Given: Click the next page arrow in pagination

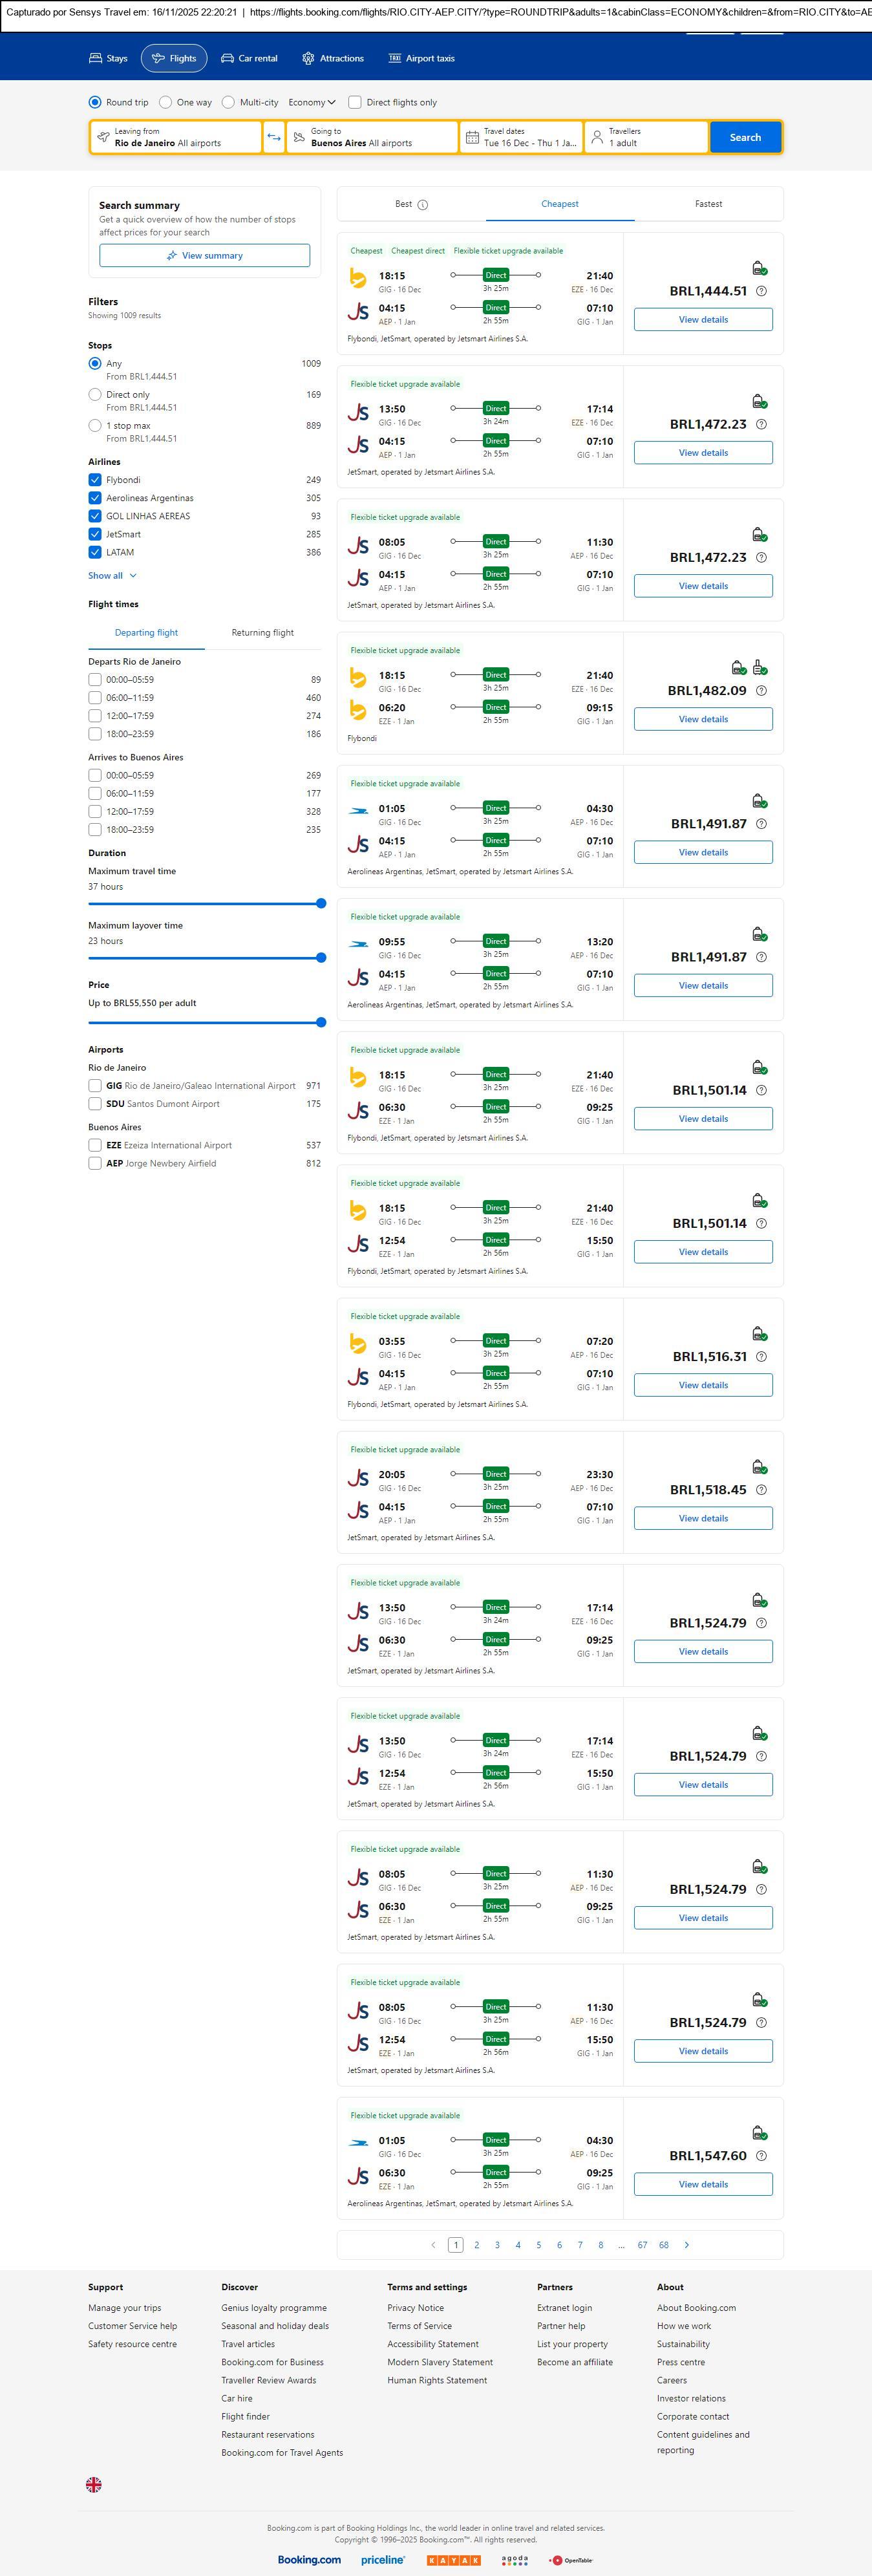Looking at the screenshot, I should 686,2245.
